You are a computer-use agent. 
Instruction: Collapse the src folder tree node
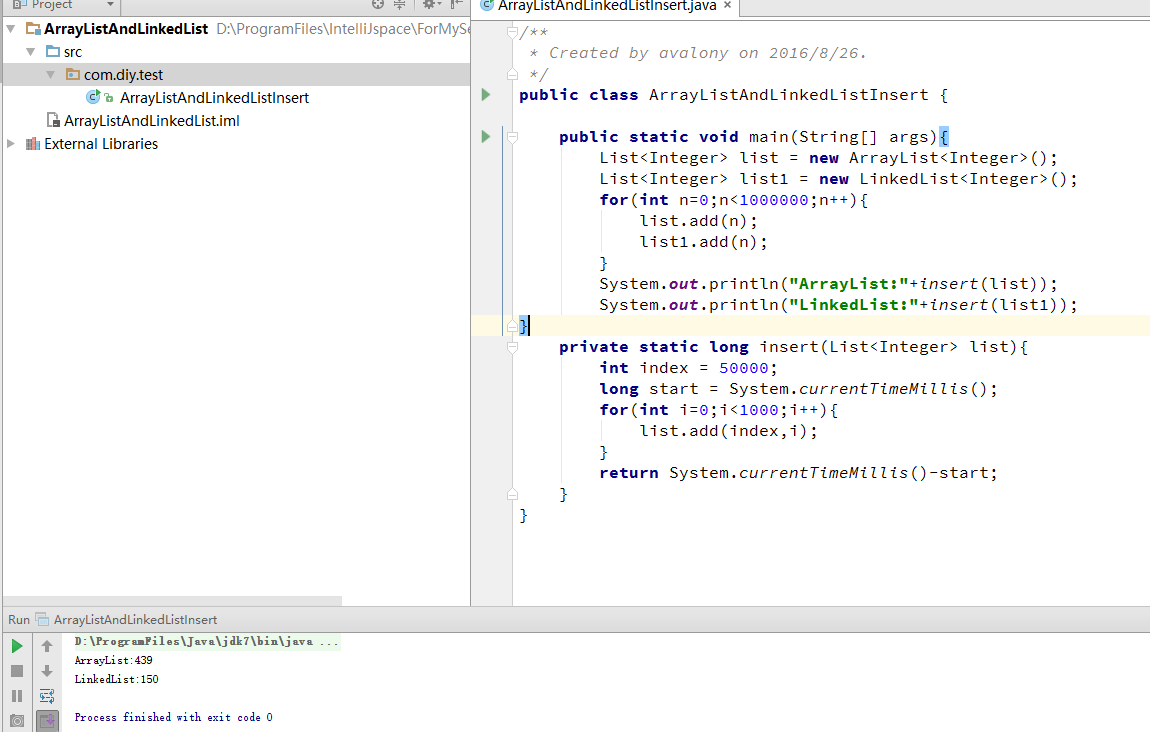pos(31,52)
